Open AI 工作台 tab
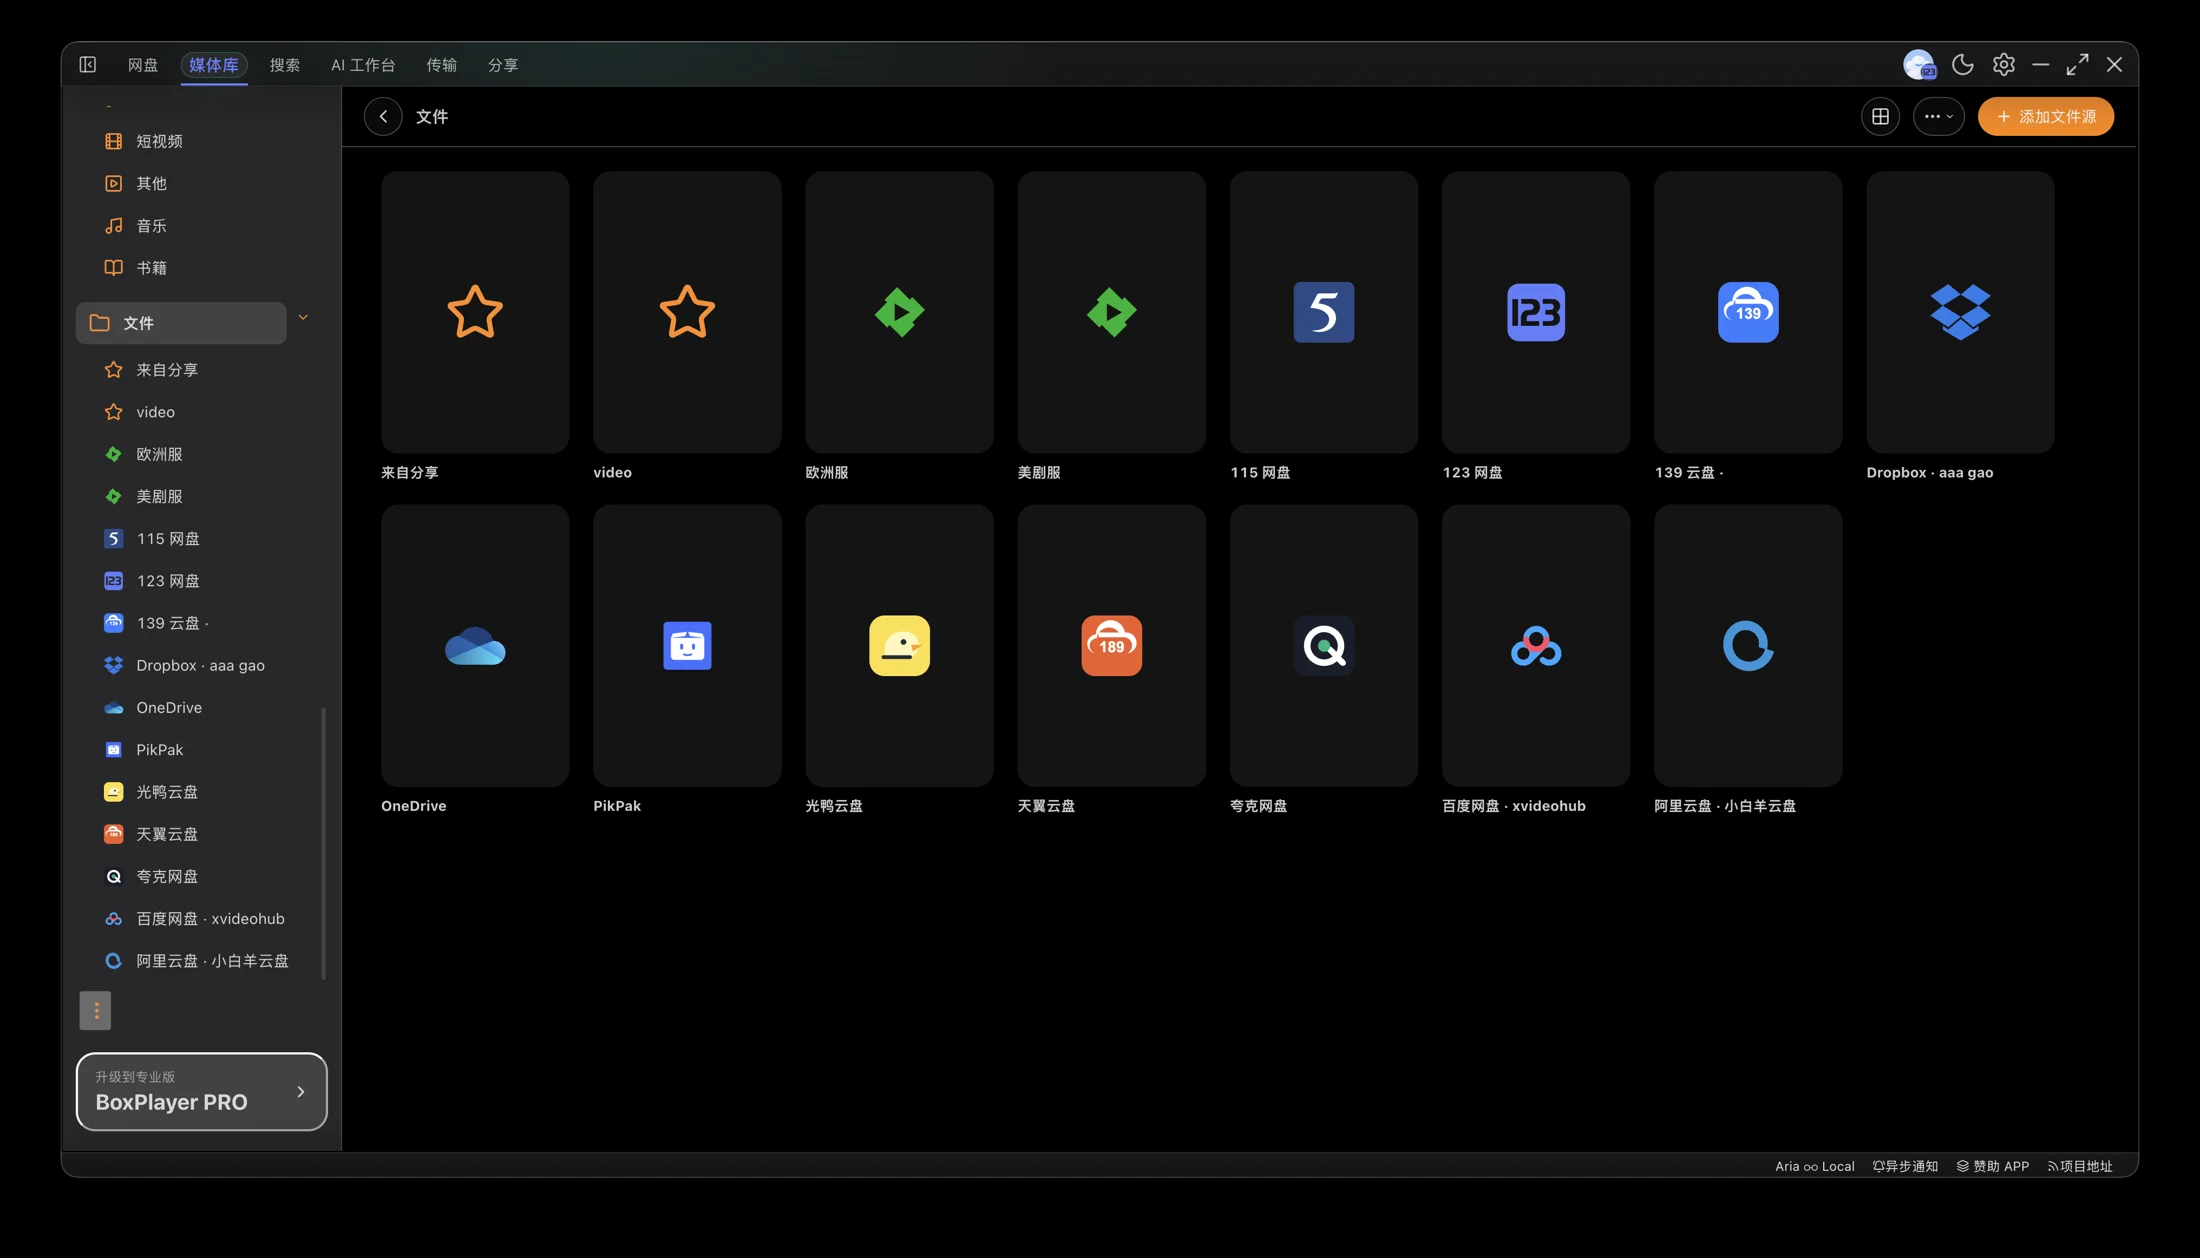The image size is (2200, 1258). pyautogui.click(x=363, y=64)
